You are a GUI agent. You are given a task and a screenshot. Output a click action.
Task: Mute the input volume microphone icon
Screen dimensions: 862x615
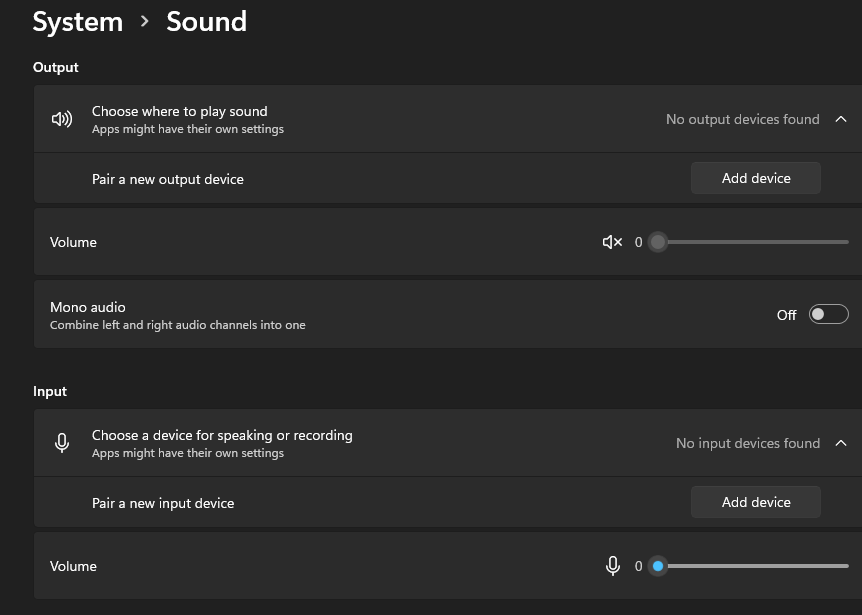pos(613,566)
